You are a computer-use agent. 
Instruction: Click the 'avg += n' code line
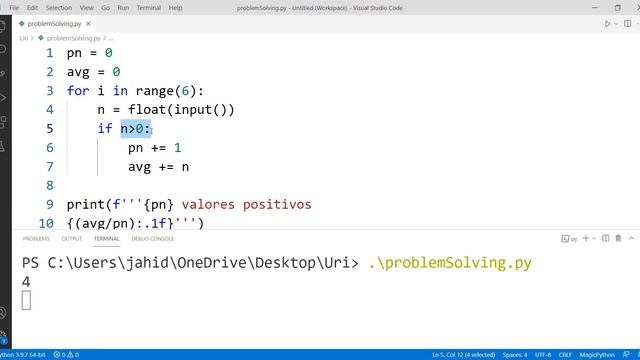coord(158,167)
